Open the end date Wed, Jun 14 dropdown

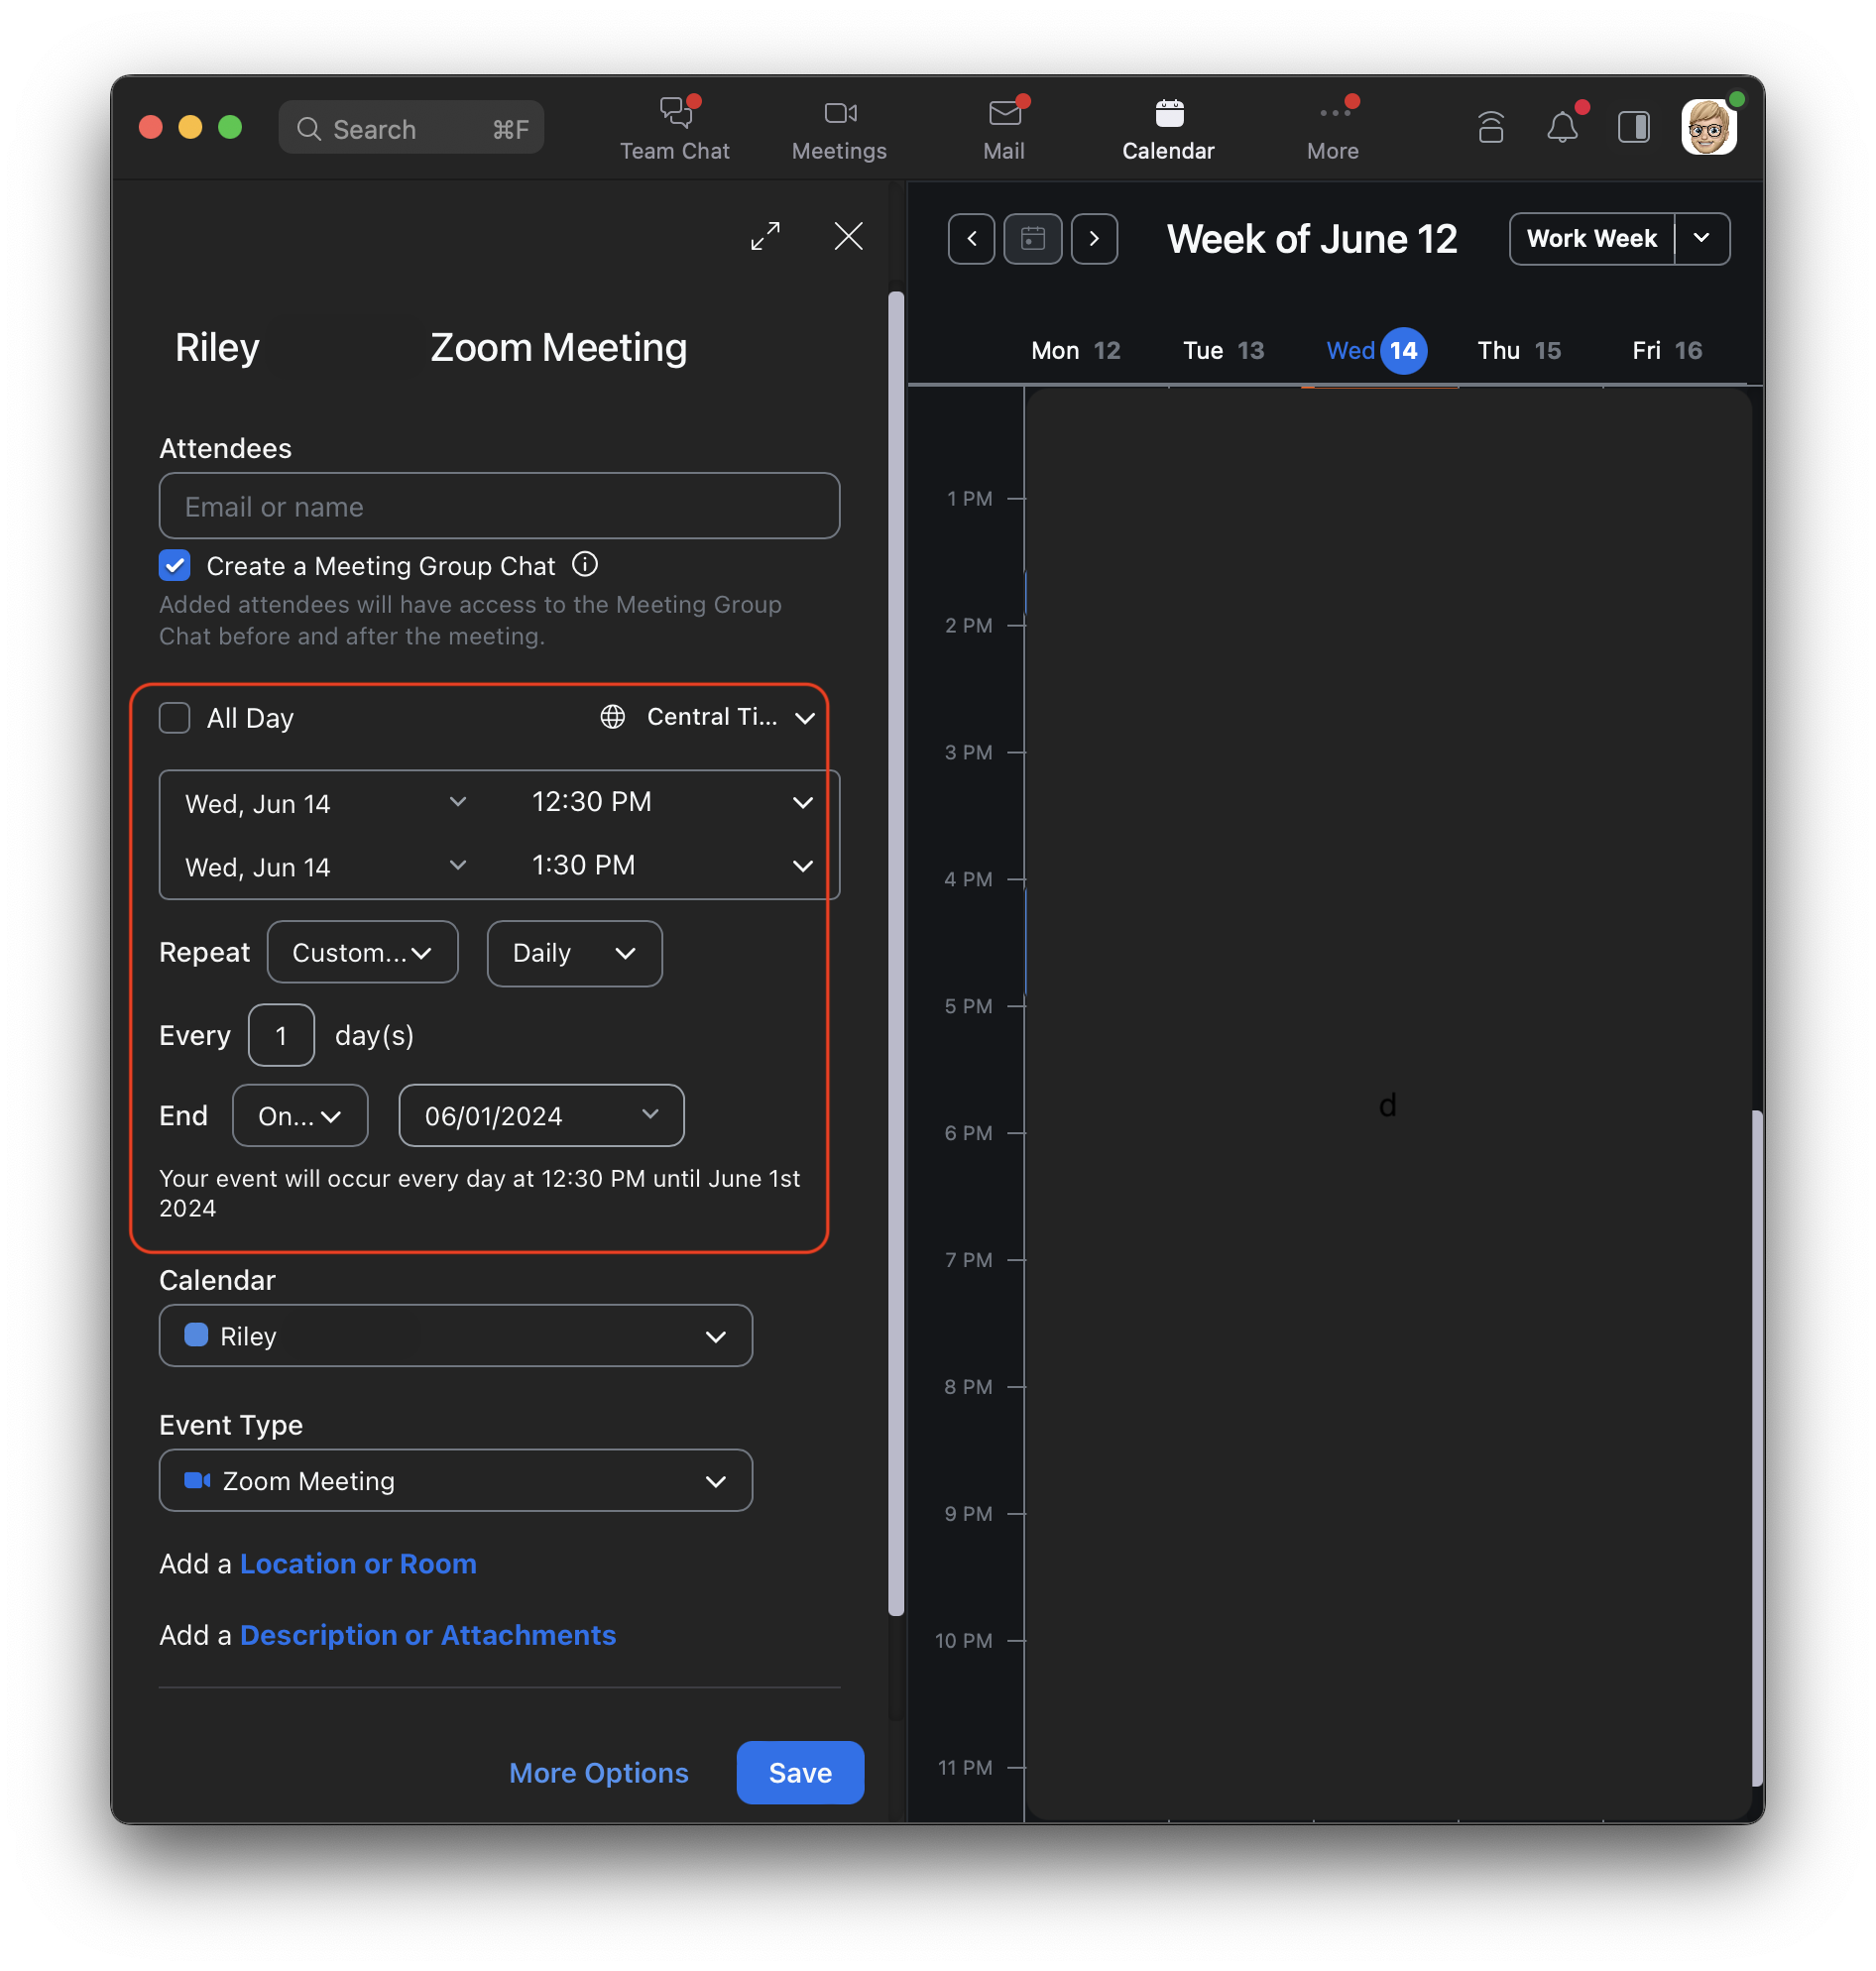tap(326, 866)
